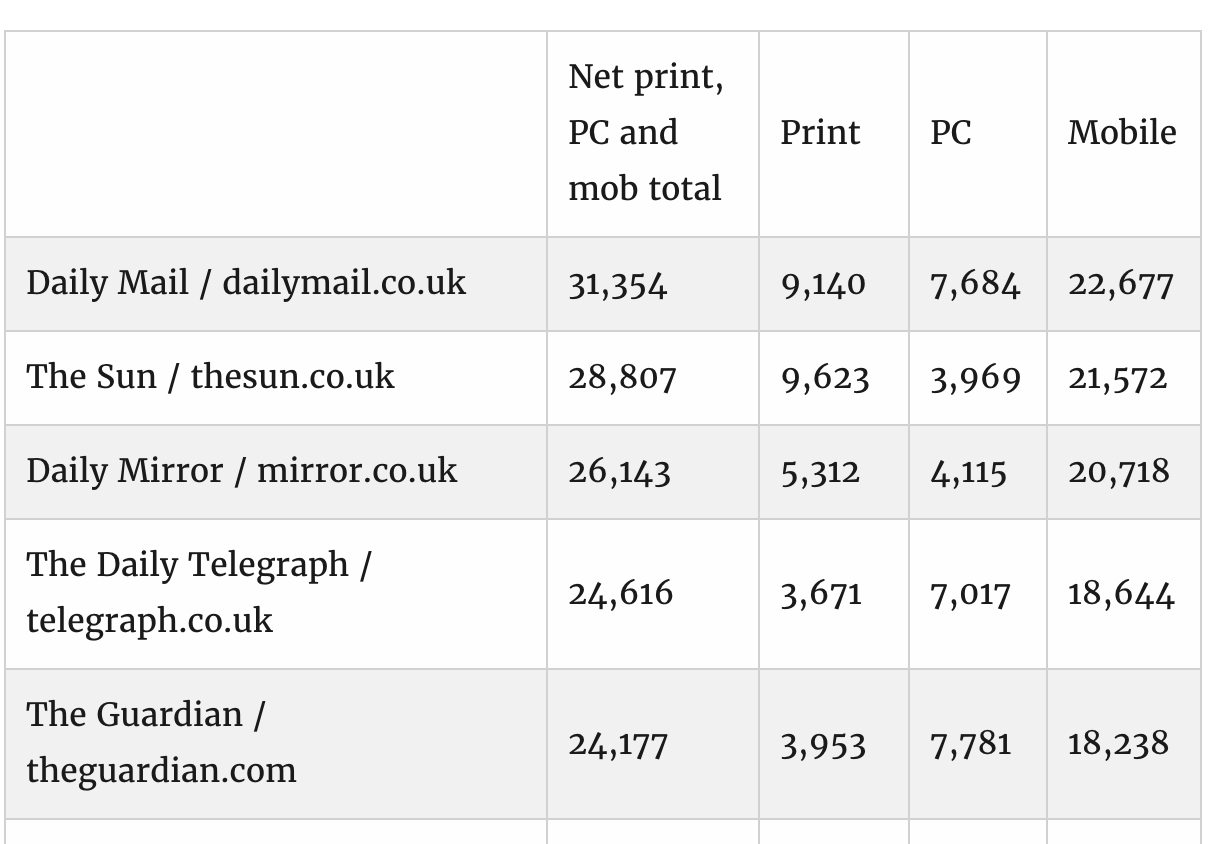Select the empty top-left header cell
The width and height of the screenshot is (1228, 844).
click(x=276, y=134)
